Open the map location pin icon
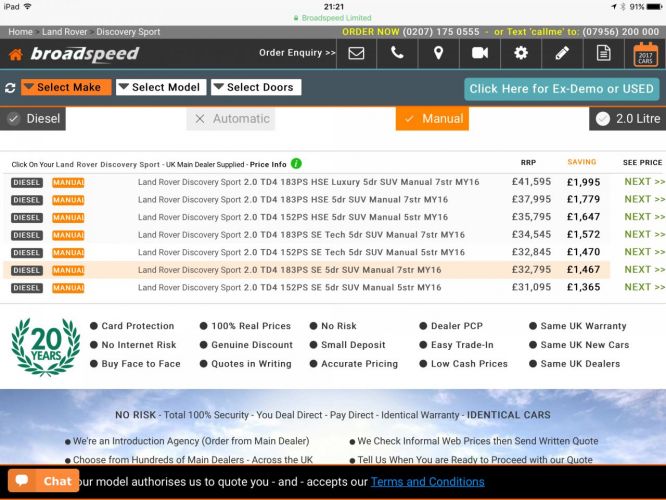This screenshot has width=666, height=500. point(438,53)
